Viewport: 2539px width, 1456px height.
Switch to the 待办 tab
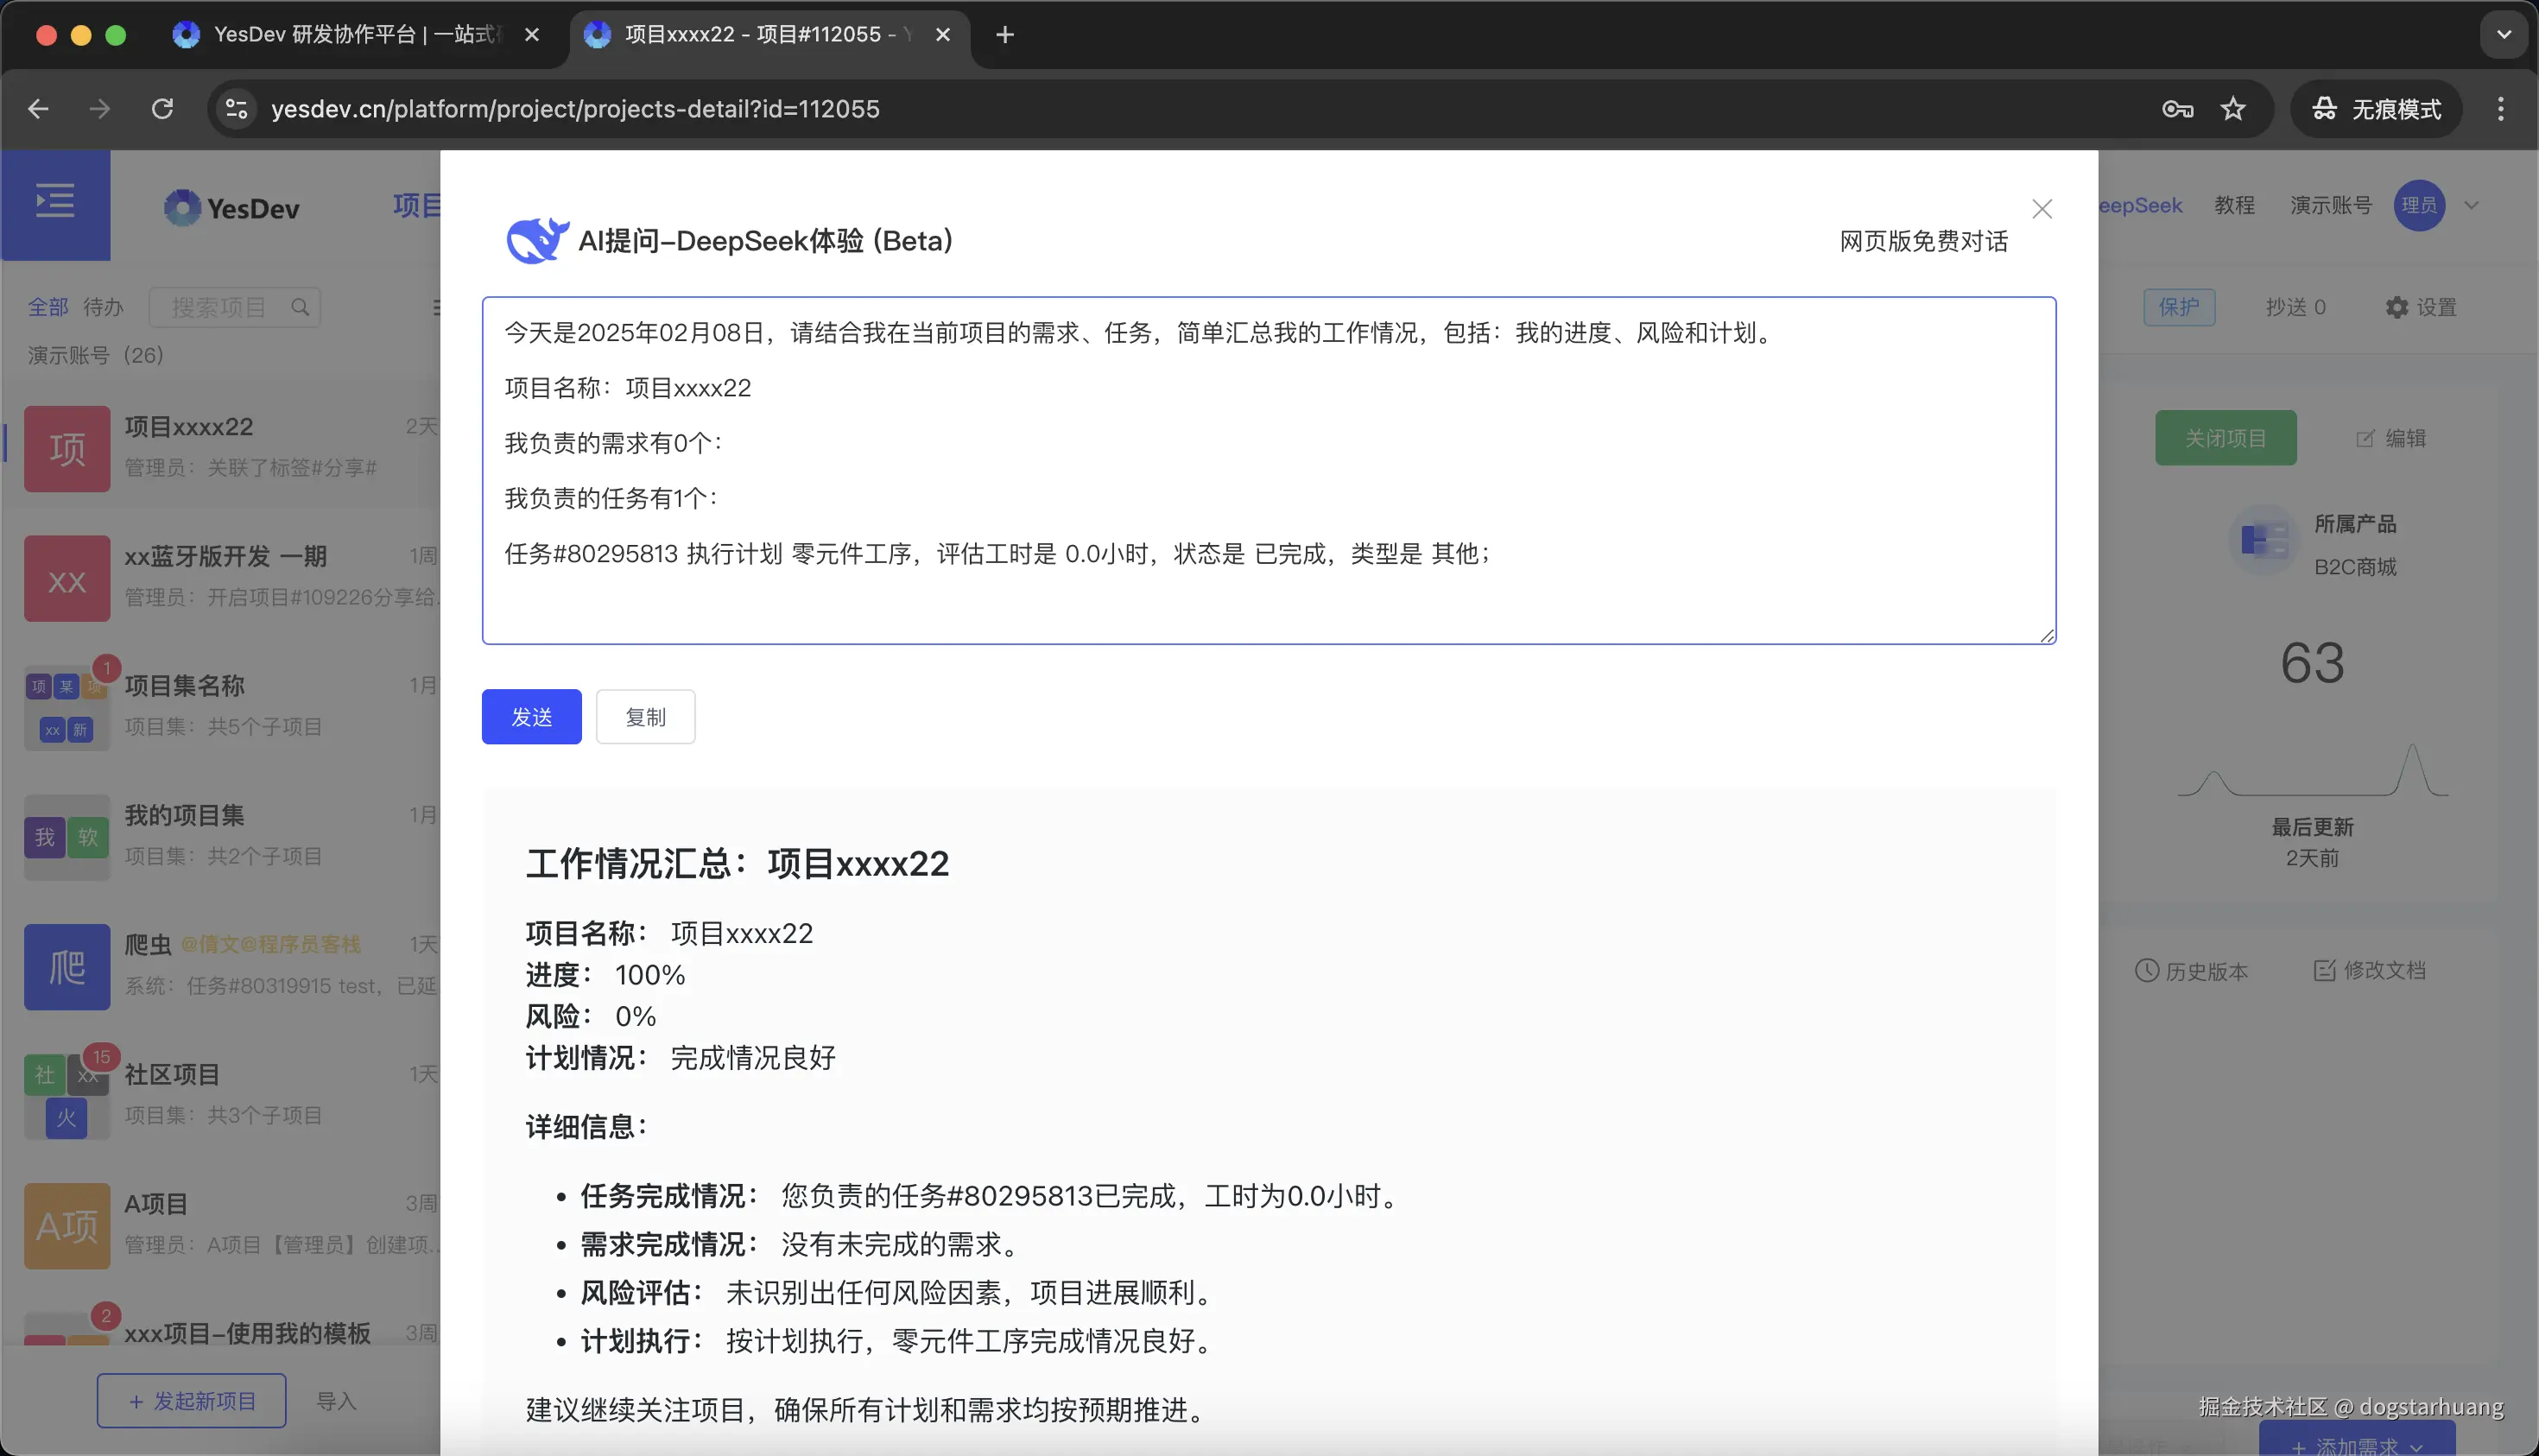click(102, 307)
